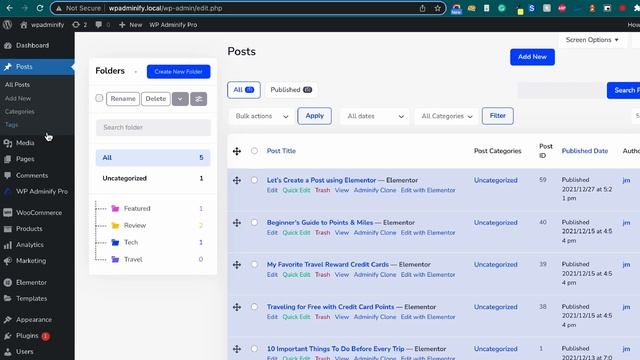
Task: Open Tags submenu item
Action: [11, 124]
